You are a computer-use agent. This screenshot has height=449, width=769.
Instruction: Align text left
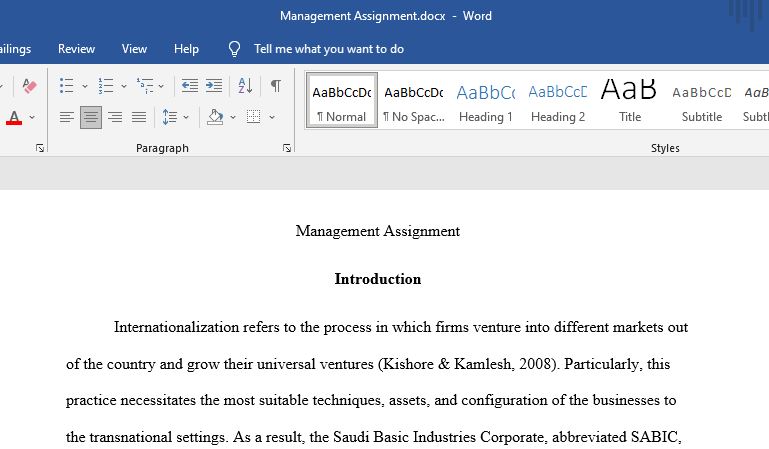pyautogui.click(x=67, y=117)
